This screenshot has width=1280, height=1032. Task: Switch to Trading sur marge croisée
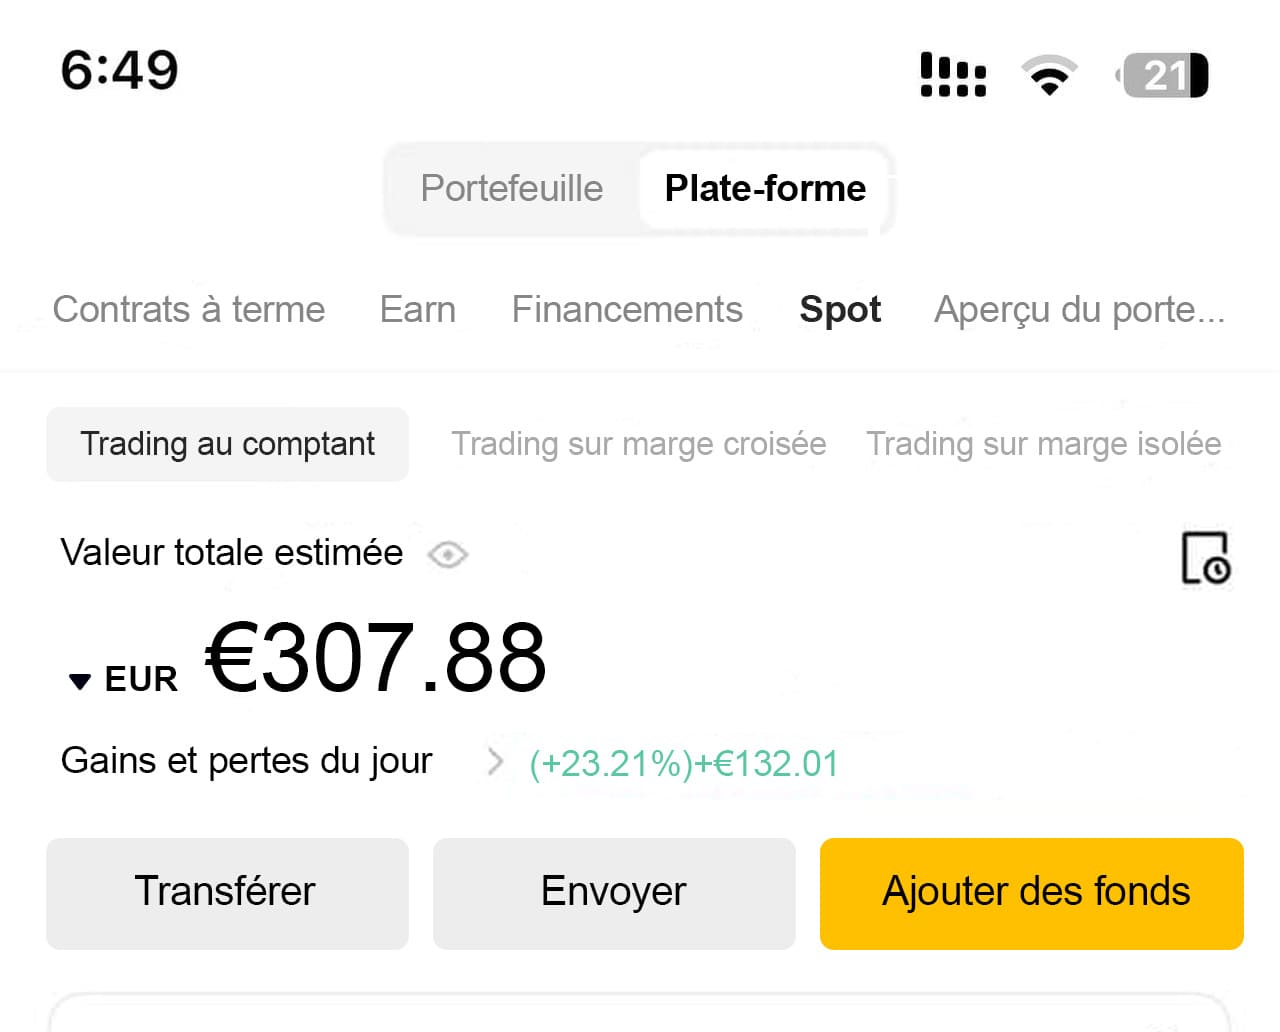[638, 444]
